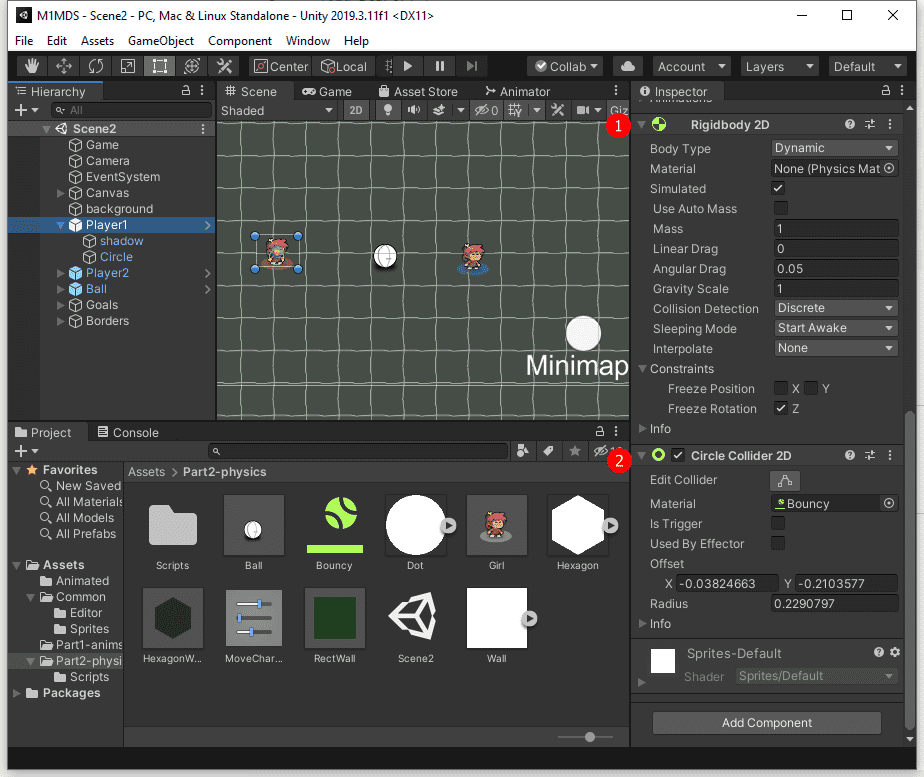924x777 pixels.
Task: Open the cloud services icon
Action: [627, 67]
